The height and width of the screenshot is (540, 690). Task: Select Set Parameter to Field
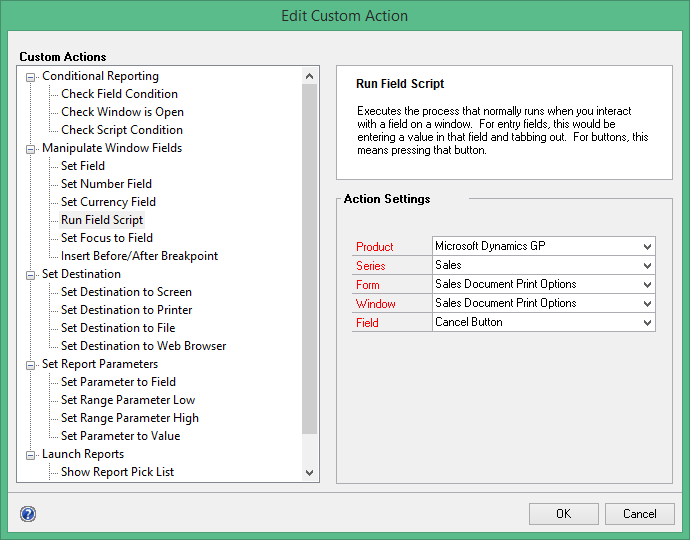tap(118, 382)
